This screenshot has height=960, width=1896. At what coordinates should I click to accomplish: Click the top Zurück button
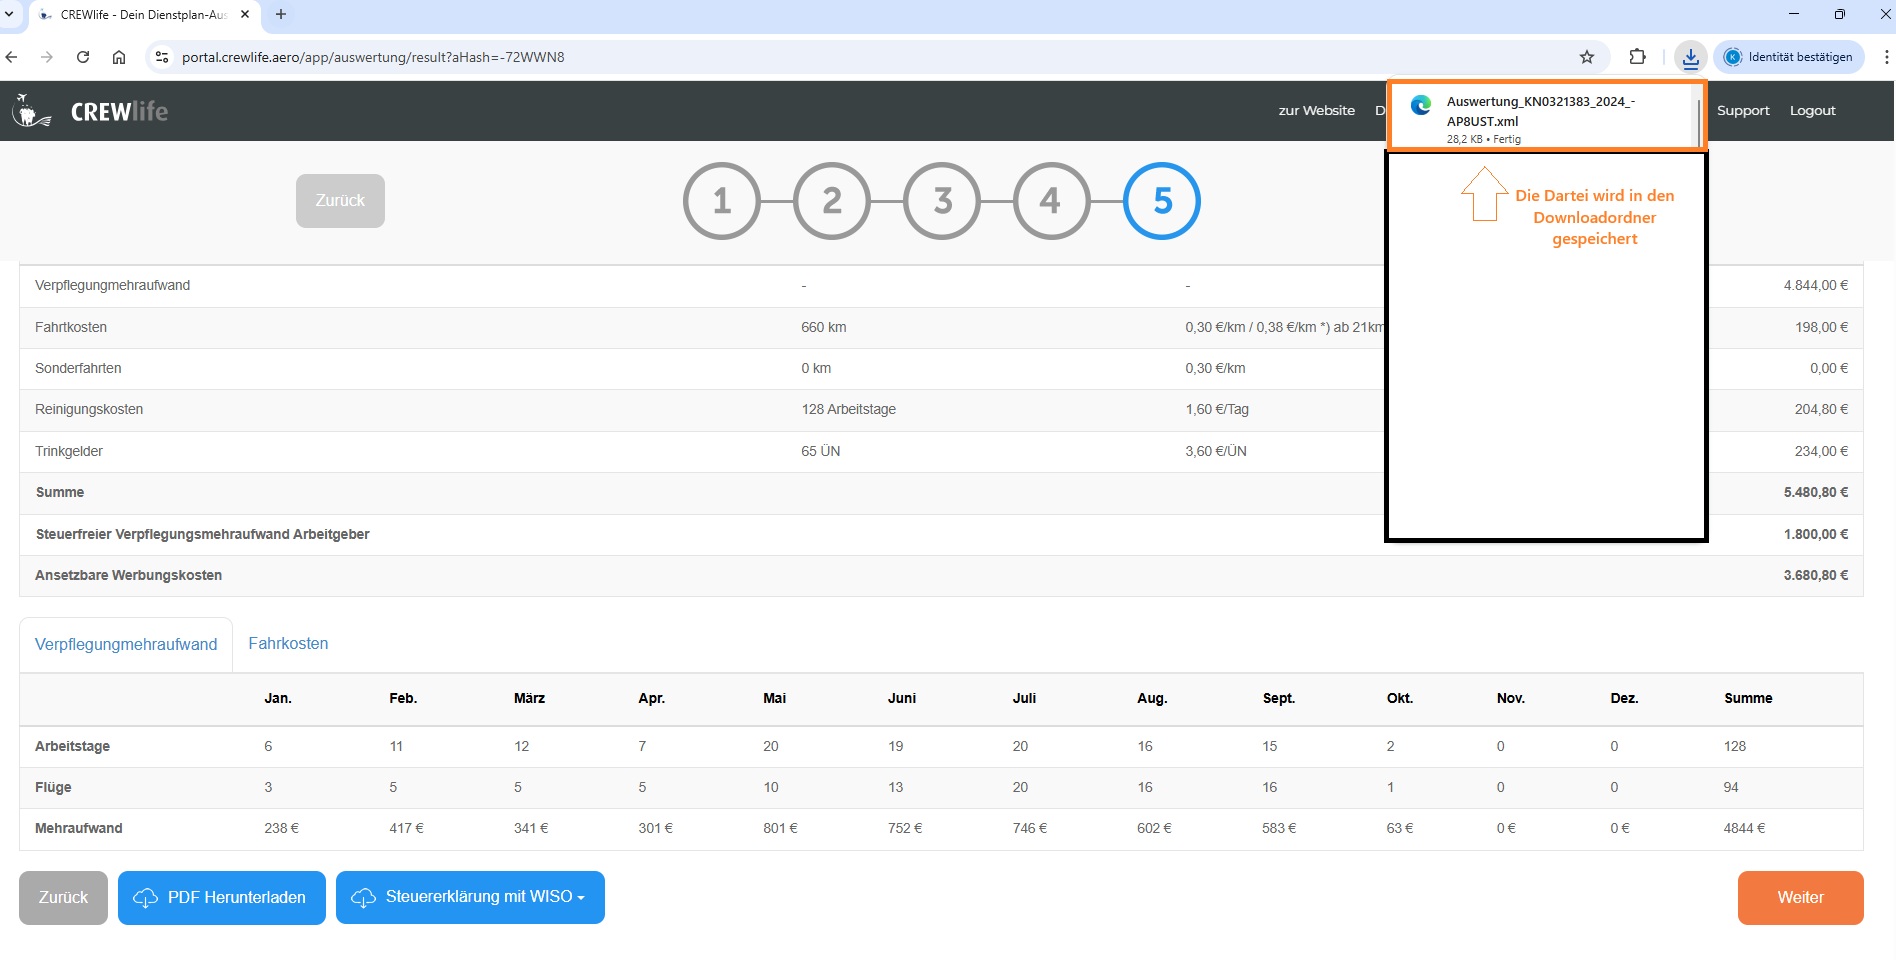click(340, 201)
